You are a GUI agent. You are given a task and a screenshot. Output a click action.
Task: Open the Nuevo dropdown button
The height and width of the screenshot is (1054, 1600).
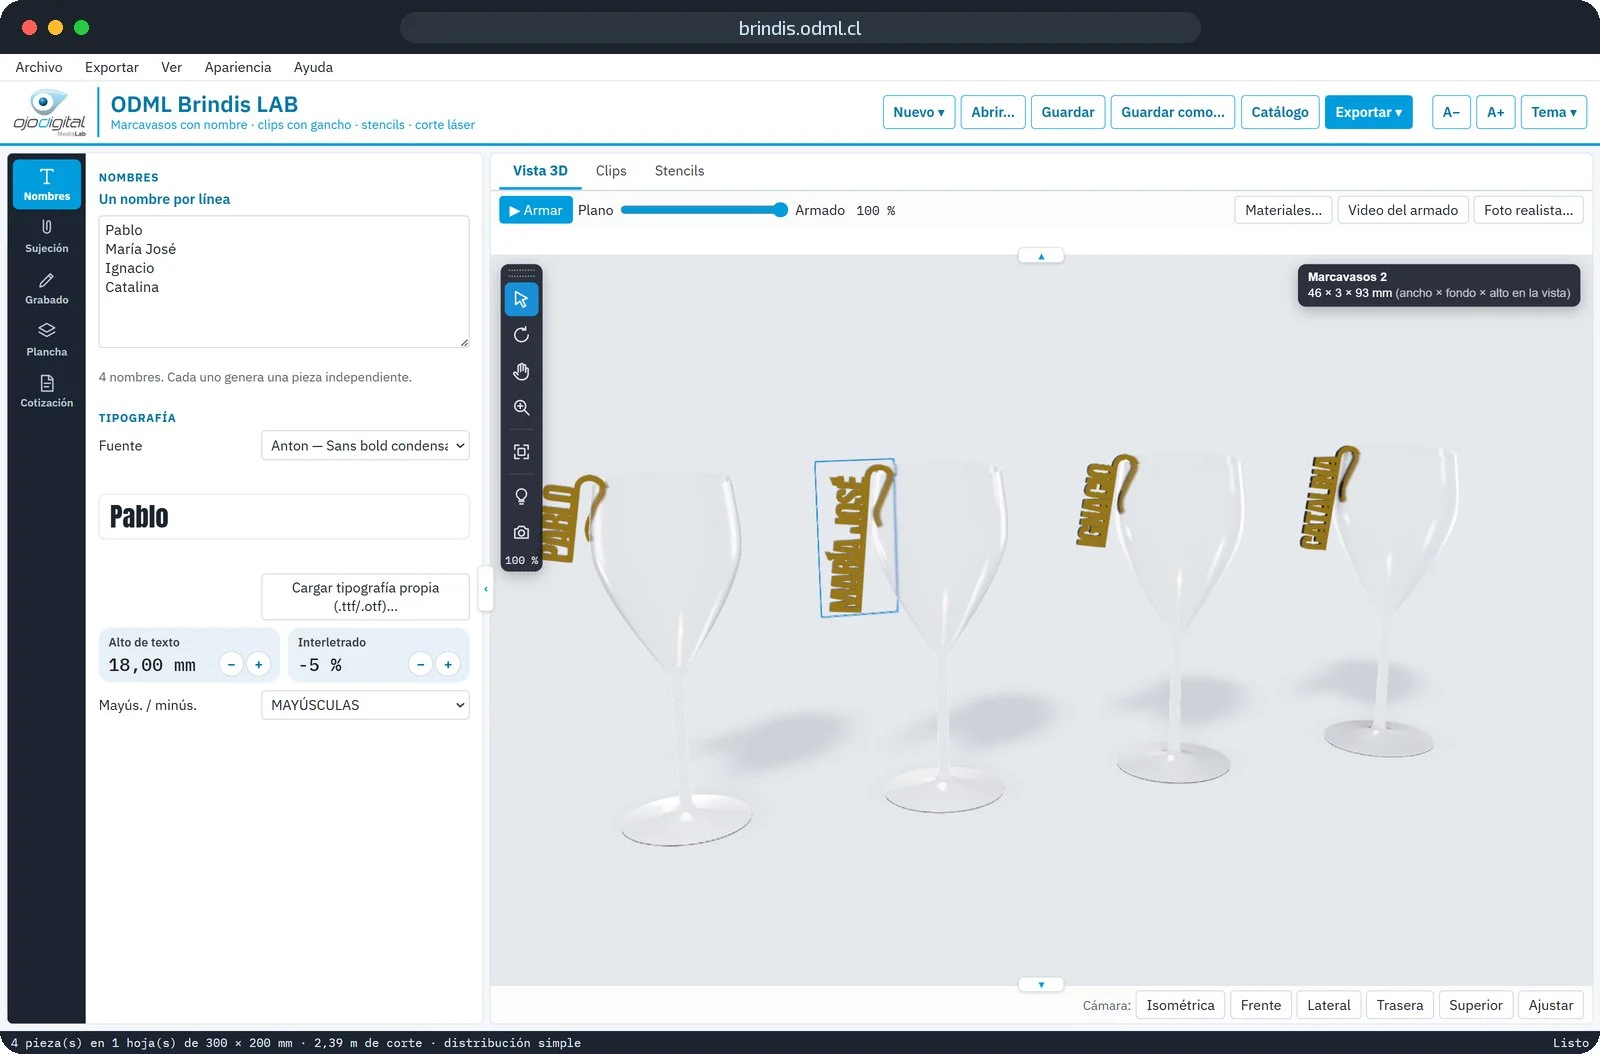pyautogui.click(x=919, y=112)
